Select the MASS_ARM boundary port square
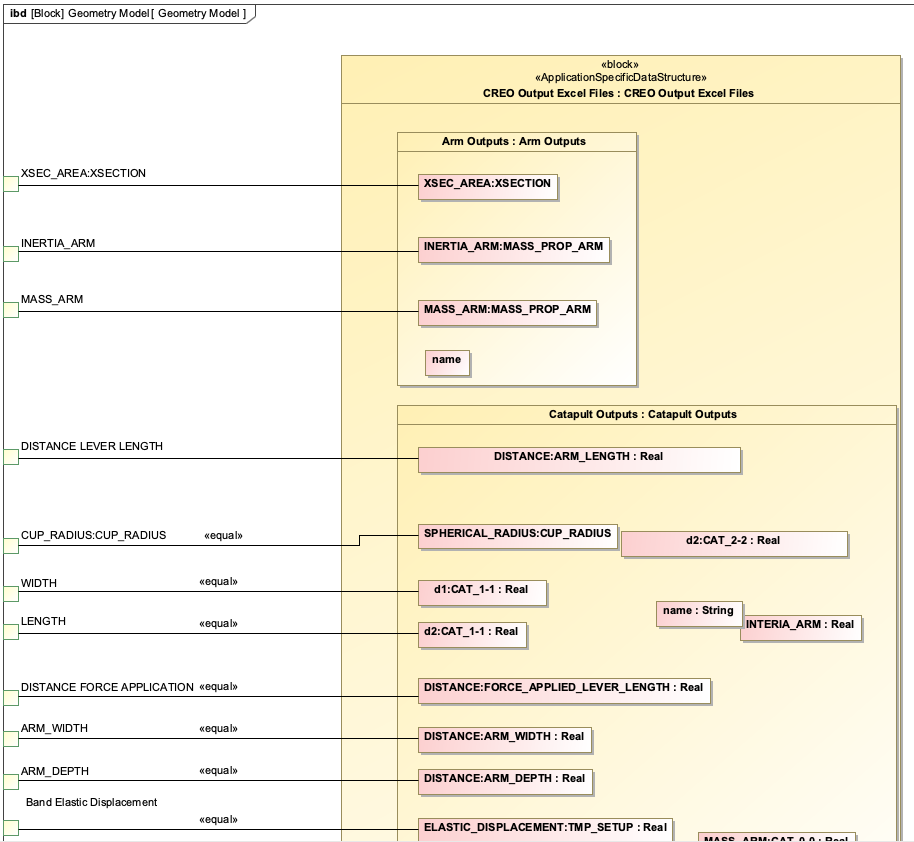 point(11,311)
